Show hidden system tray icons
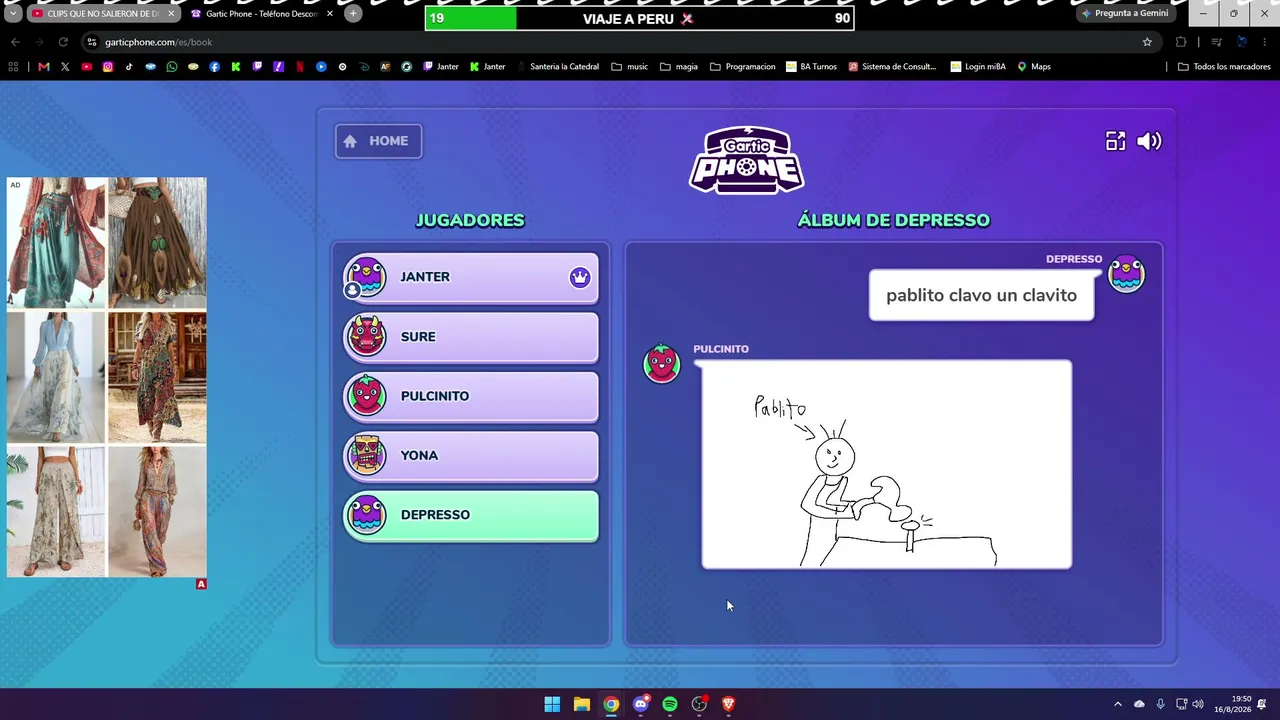Image resolution: width=1280 pixels, height=720 pixels. tap(1118, 704)
